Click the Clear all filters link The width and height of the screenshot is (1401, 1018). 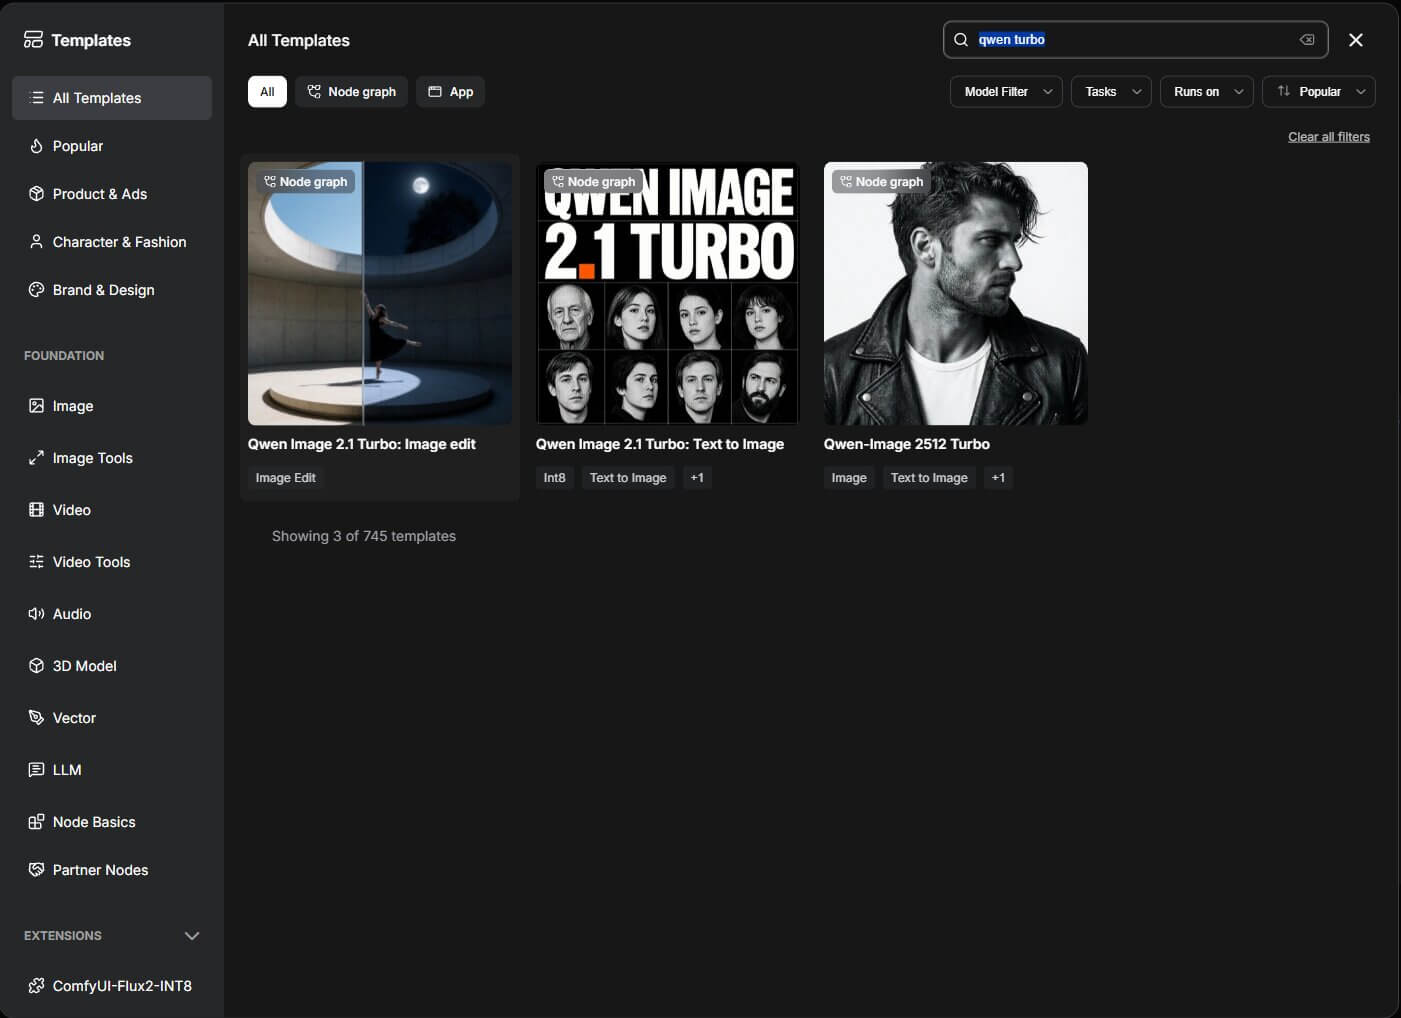click(x=1329, y=137)
